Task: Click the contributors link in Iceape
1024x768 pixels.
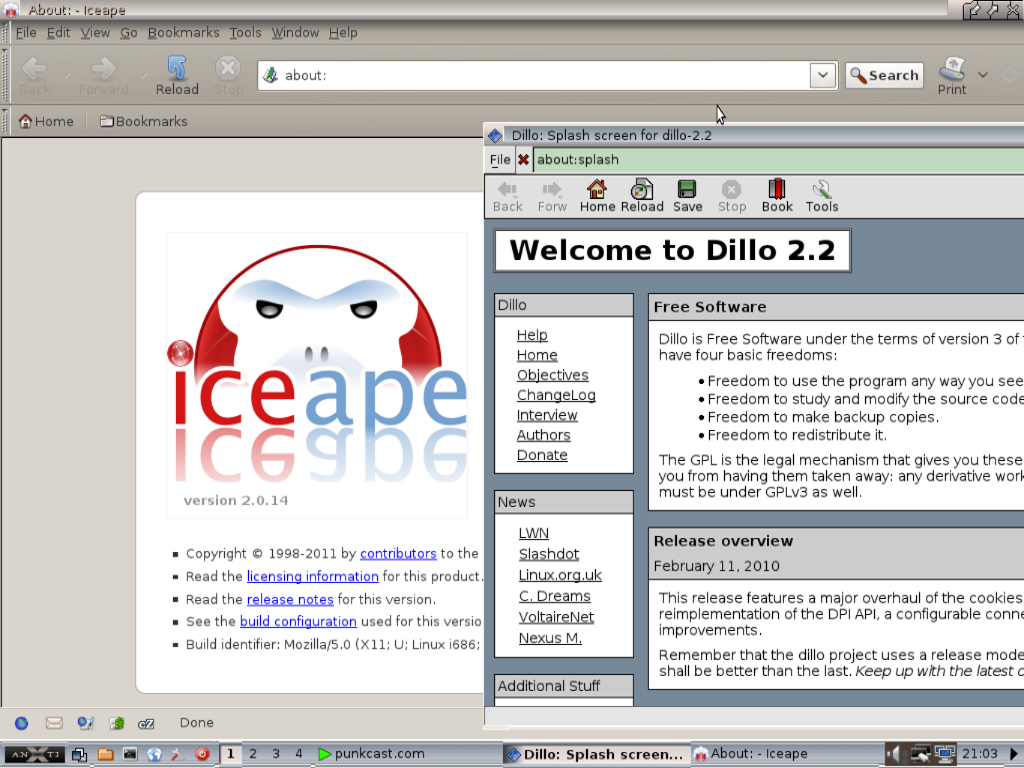Action: click(398, 554)
